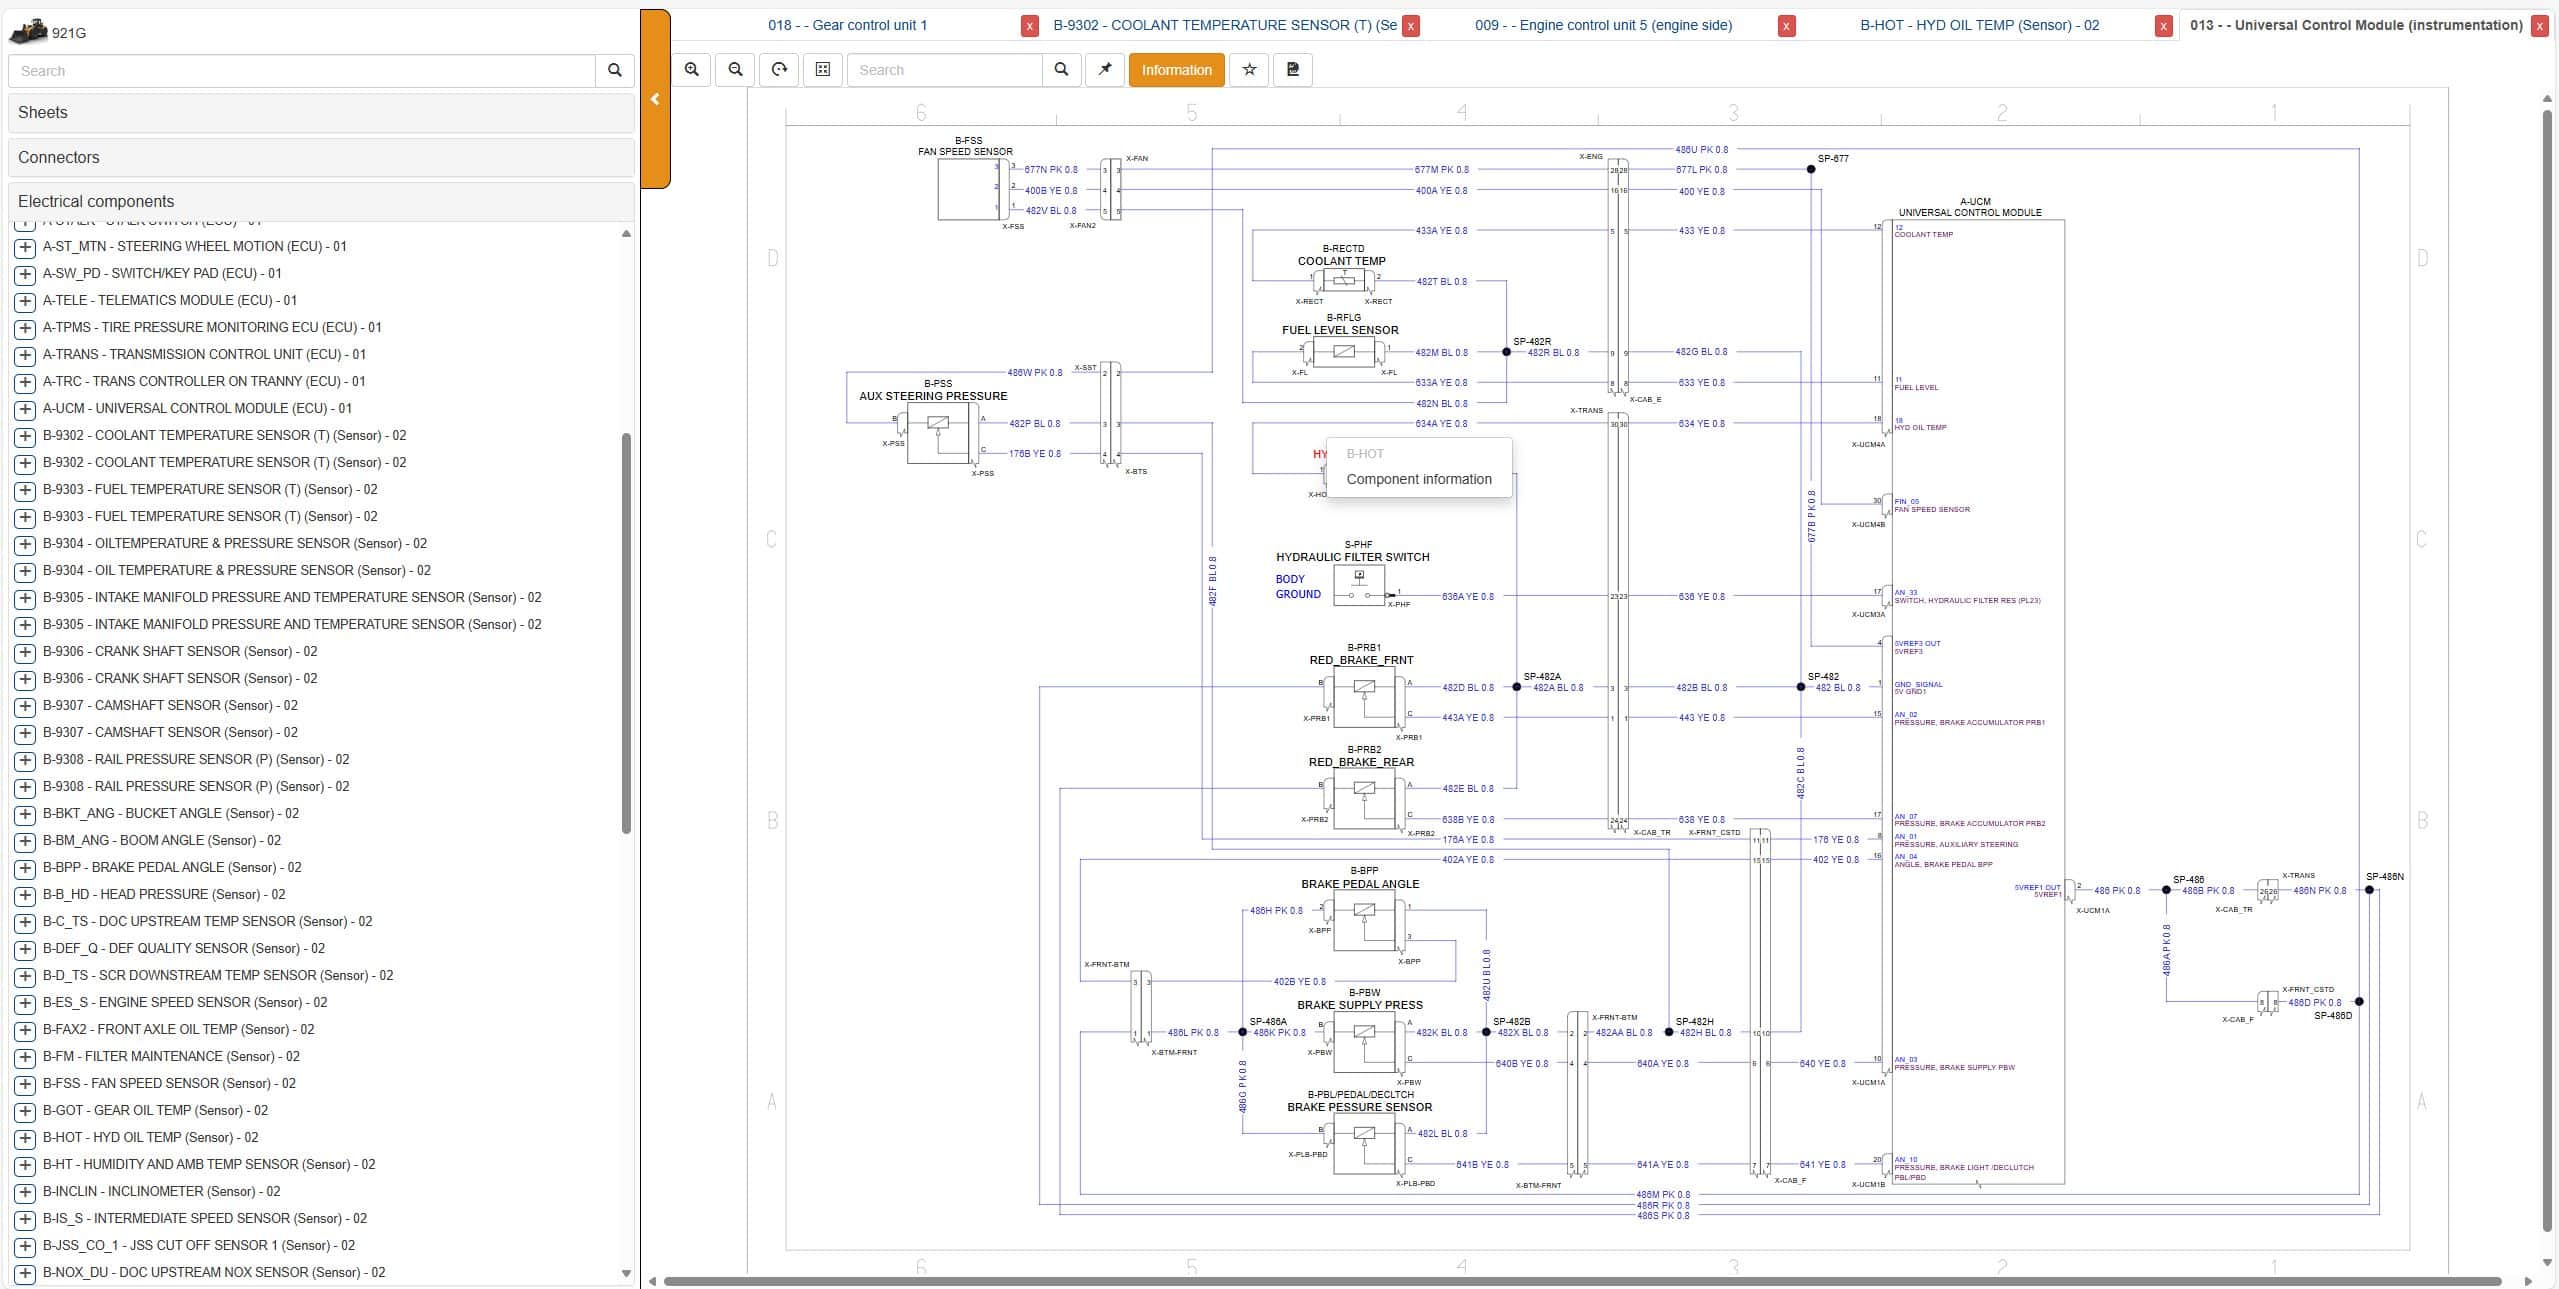Click the fit-to-screen grid icon

[x=823, y=70]
